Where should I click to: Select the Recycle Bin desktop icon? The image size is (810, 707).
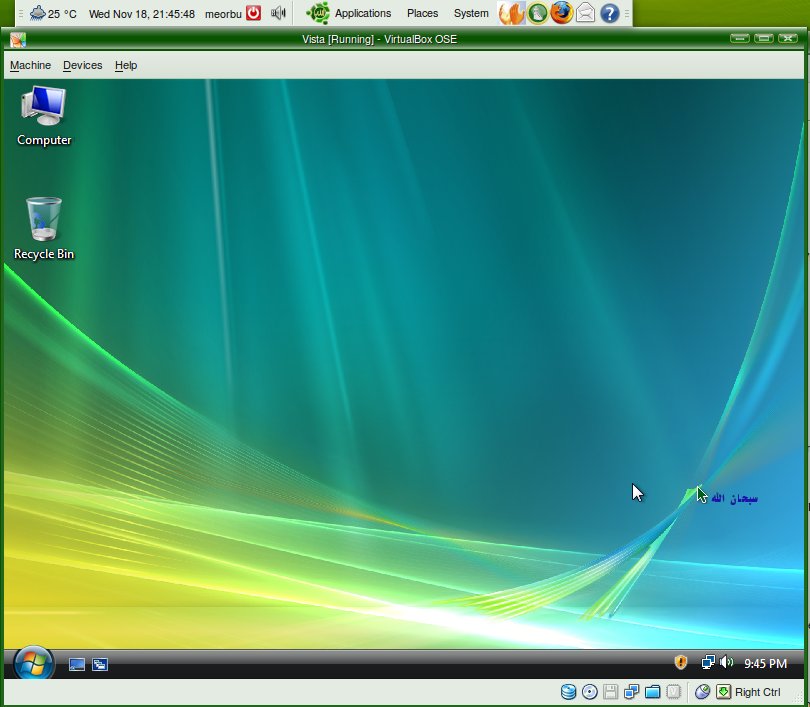[x=44, y=228]
